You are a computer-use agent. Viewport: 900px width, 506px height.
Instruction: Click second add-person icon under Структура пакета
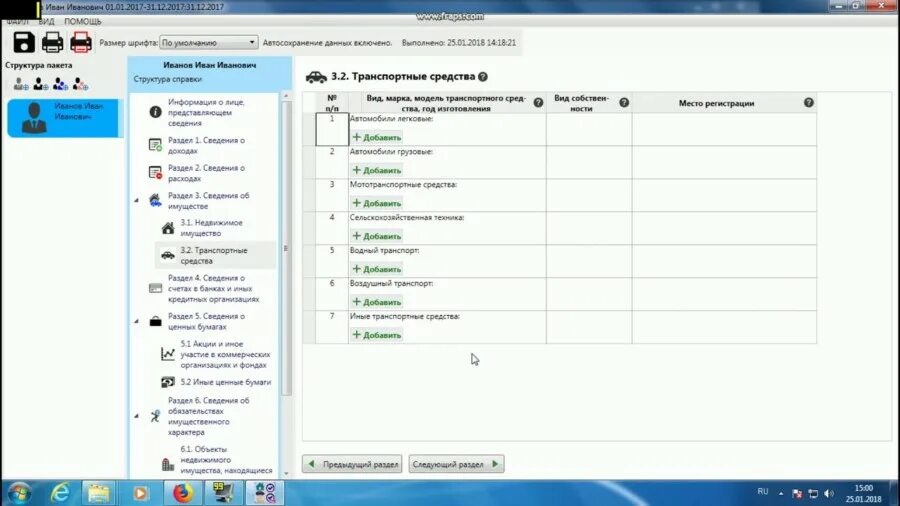coord(41,84)
